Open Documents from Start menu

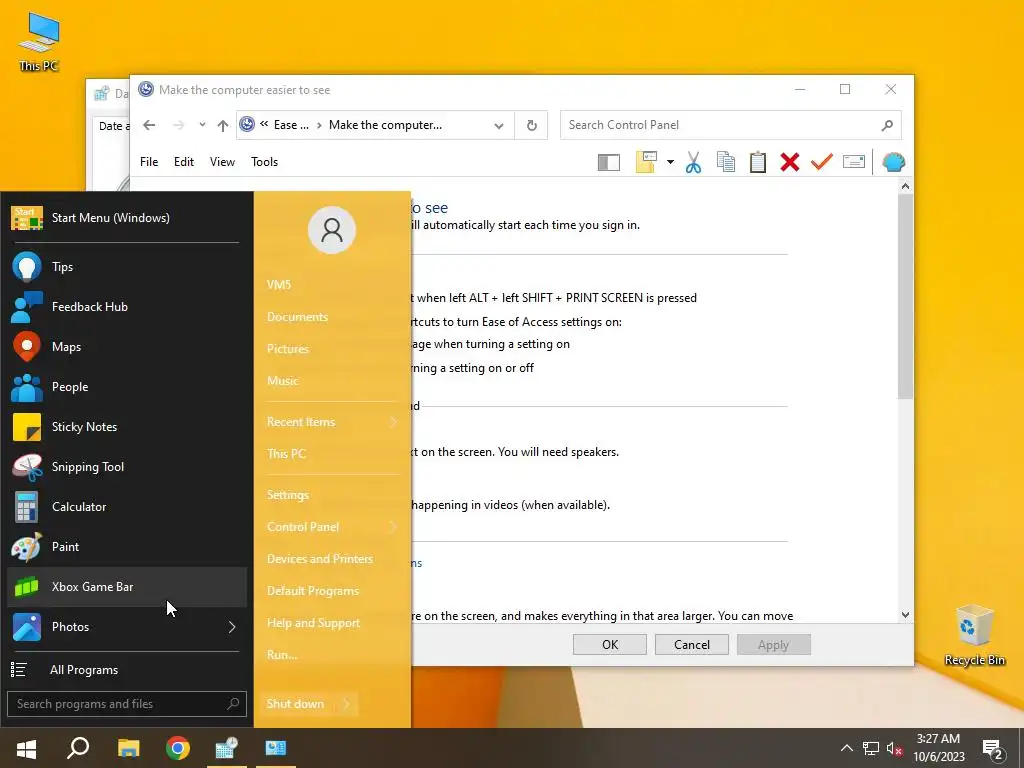pos(297,317)
